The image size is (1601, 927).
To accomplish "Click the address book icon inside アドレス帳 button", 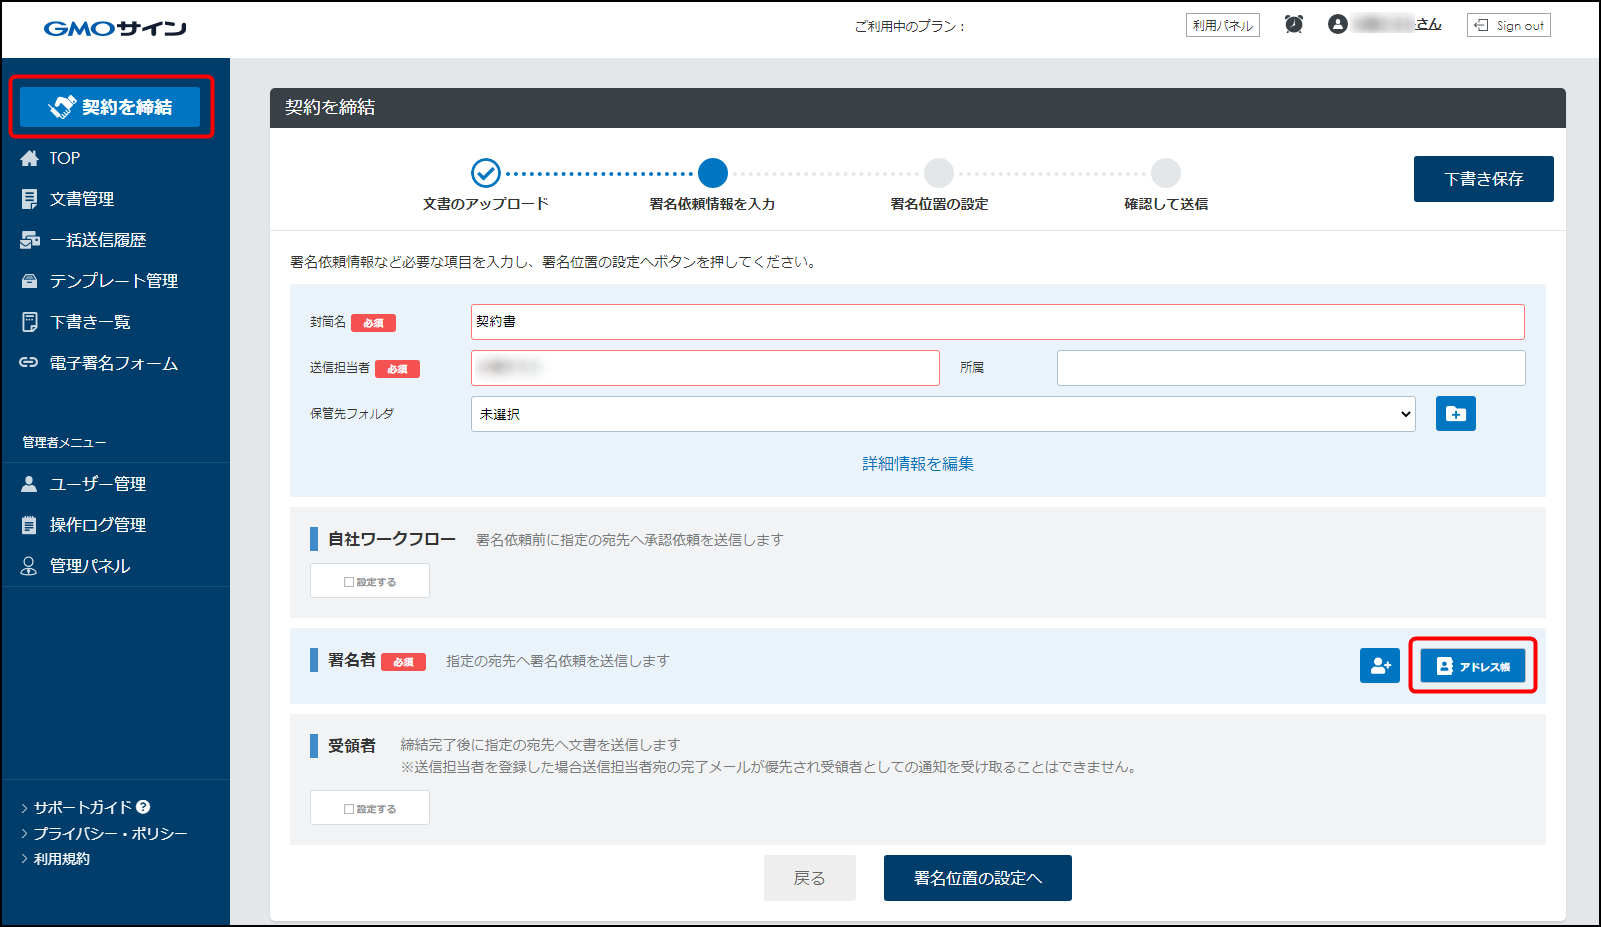I will (1444, 666).
